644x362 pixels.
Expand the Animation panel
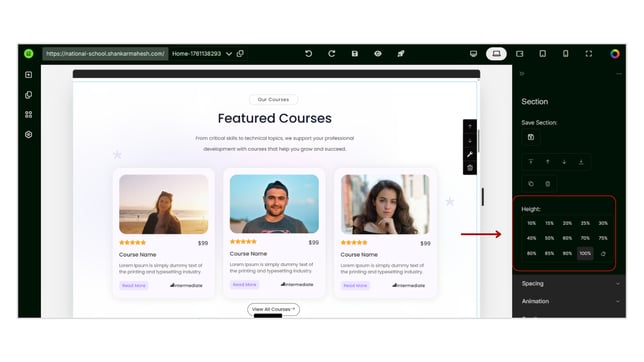coord(569,301)
